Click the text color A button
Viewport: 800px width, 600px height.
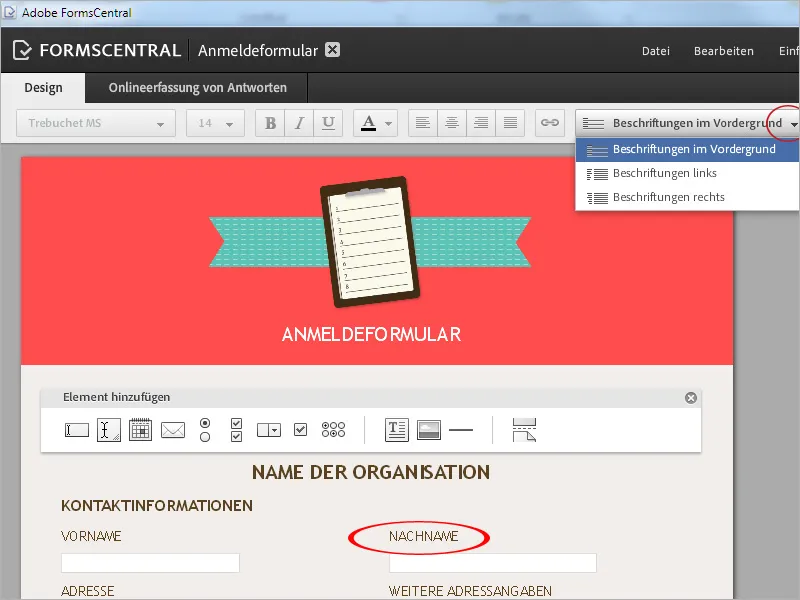click(368, 123)
